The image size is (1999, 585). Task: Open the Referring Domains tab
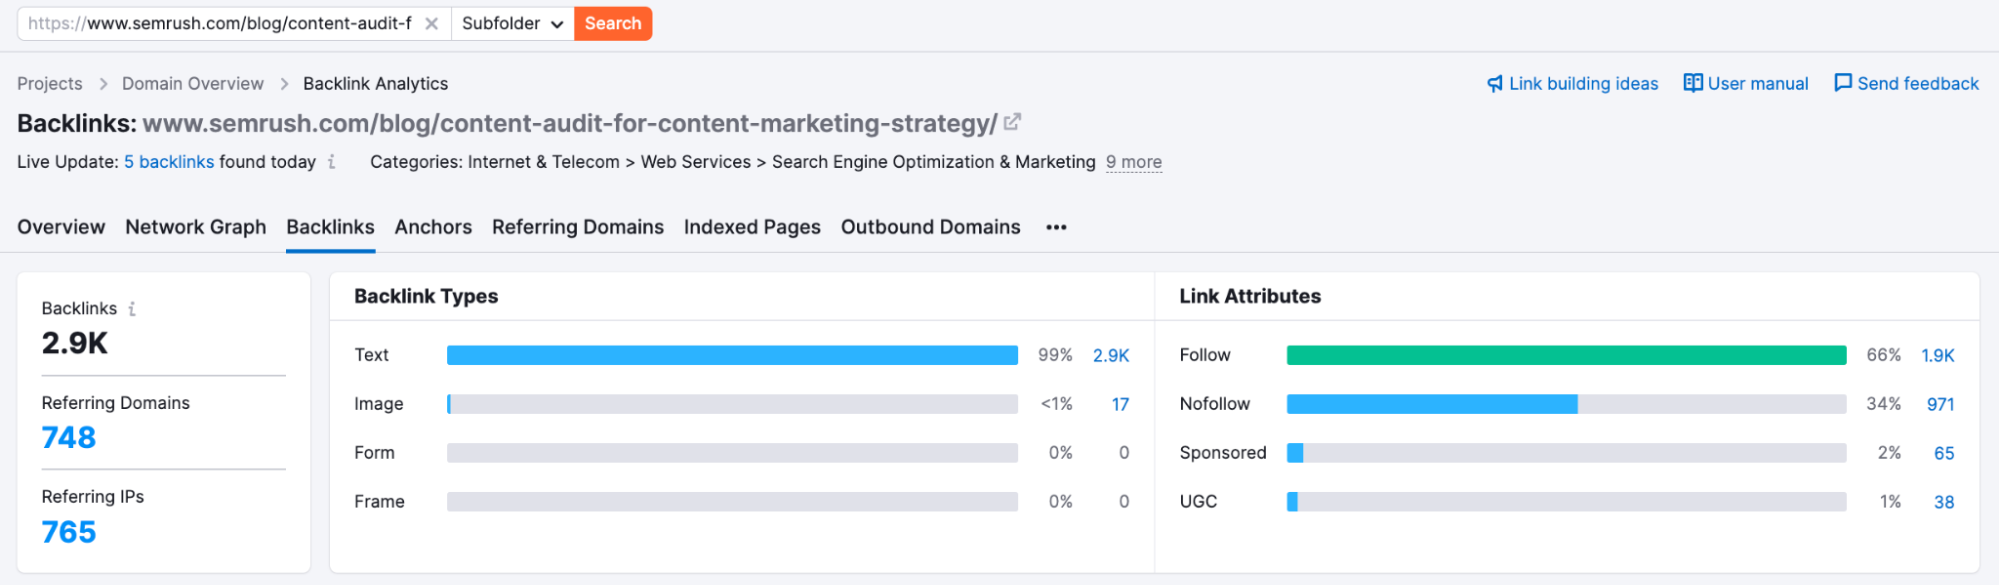[x=578, y=227]
